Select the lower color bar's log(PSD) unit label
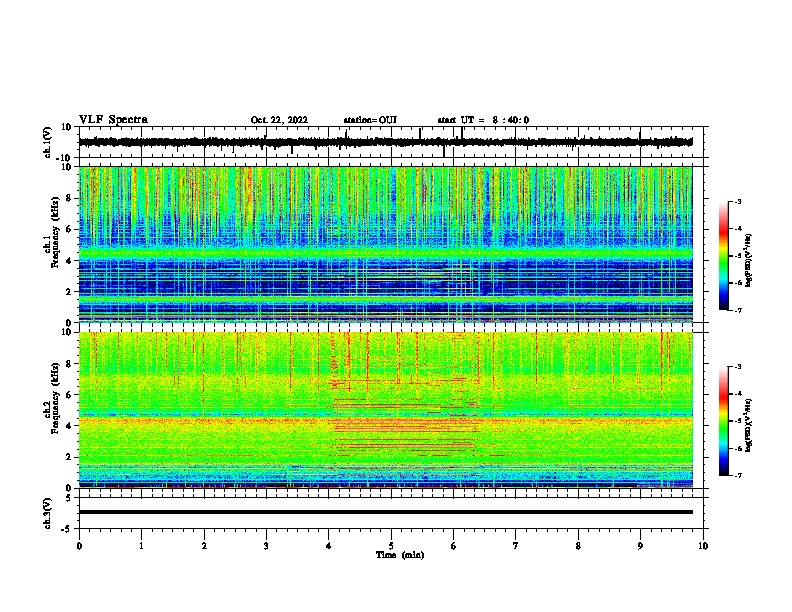Viewport: 792px width, 612px height. click(x=748, y=426)
